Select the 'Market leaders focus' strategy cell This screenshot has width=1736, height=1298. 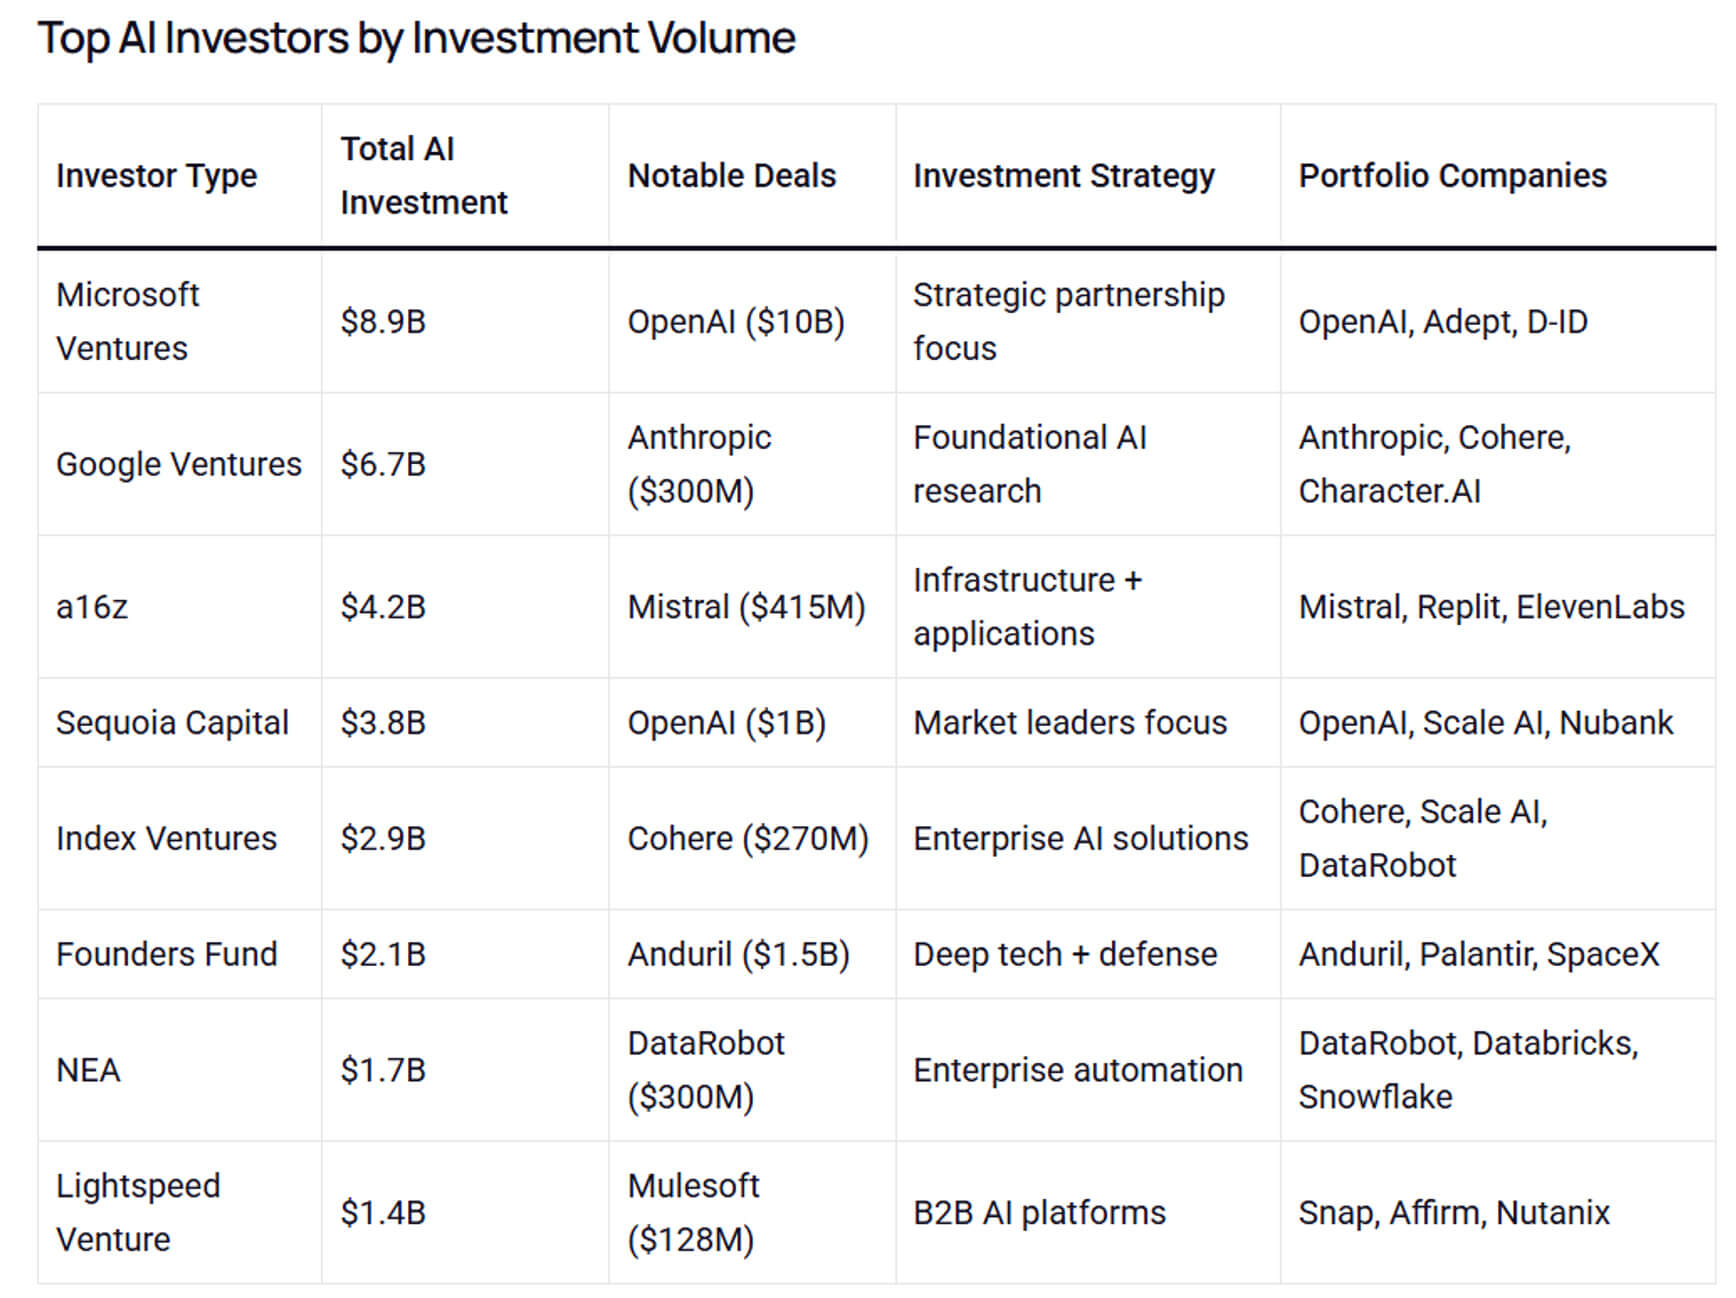point(1070,723)
